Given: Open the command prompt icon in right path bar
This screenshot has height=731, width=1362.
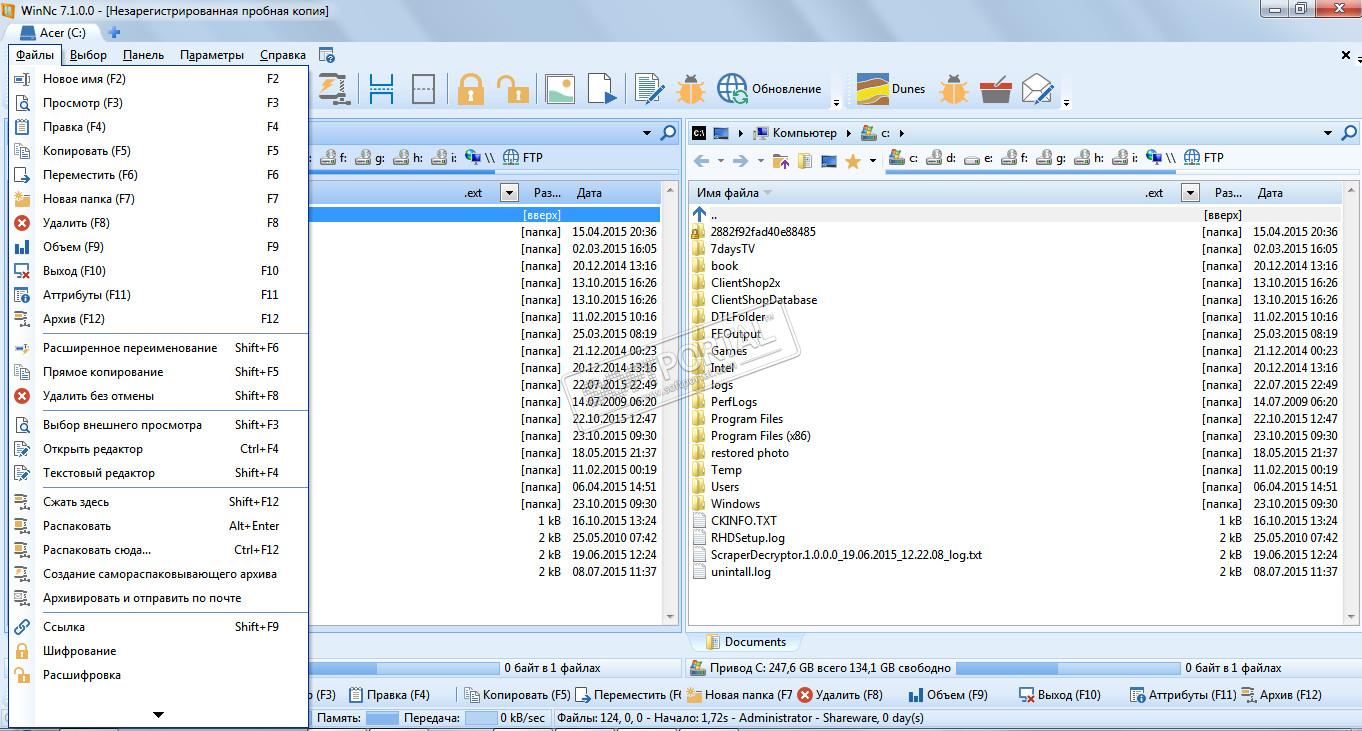Looking at the screenshot, I should pos(699,133).
